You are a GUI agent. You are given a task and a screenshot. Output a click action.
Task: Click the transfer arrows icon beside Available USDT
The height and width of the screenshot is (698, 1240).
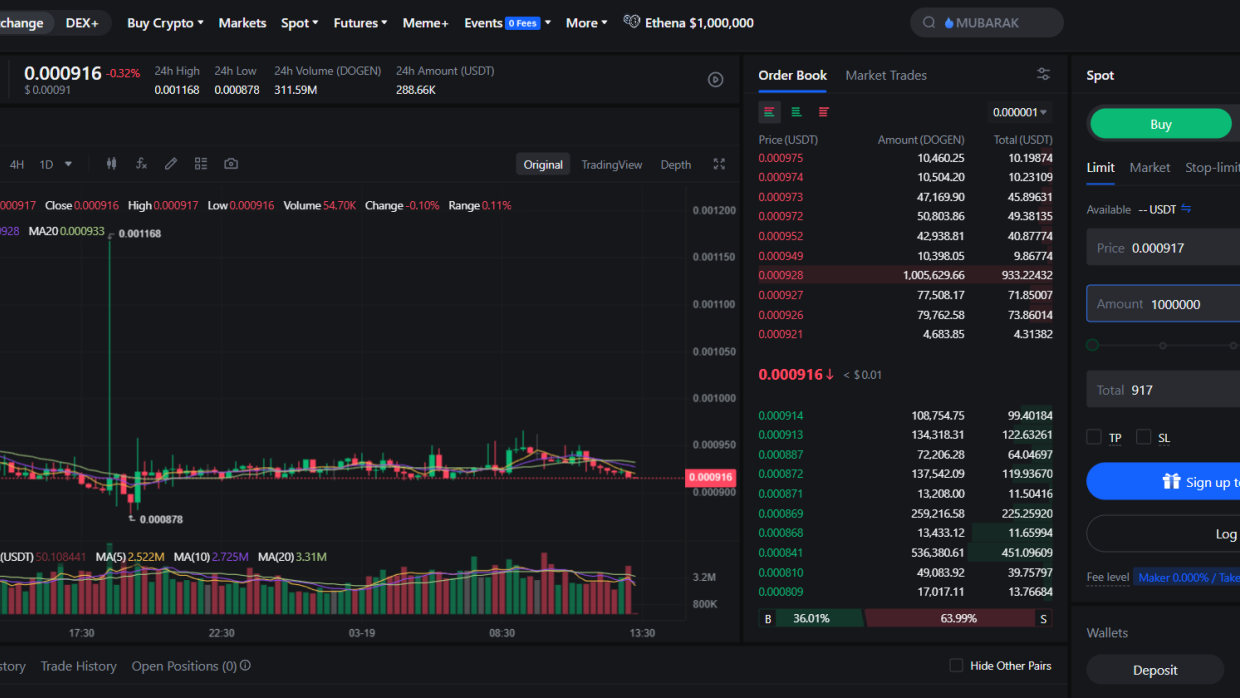(1186, 209)
